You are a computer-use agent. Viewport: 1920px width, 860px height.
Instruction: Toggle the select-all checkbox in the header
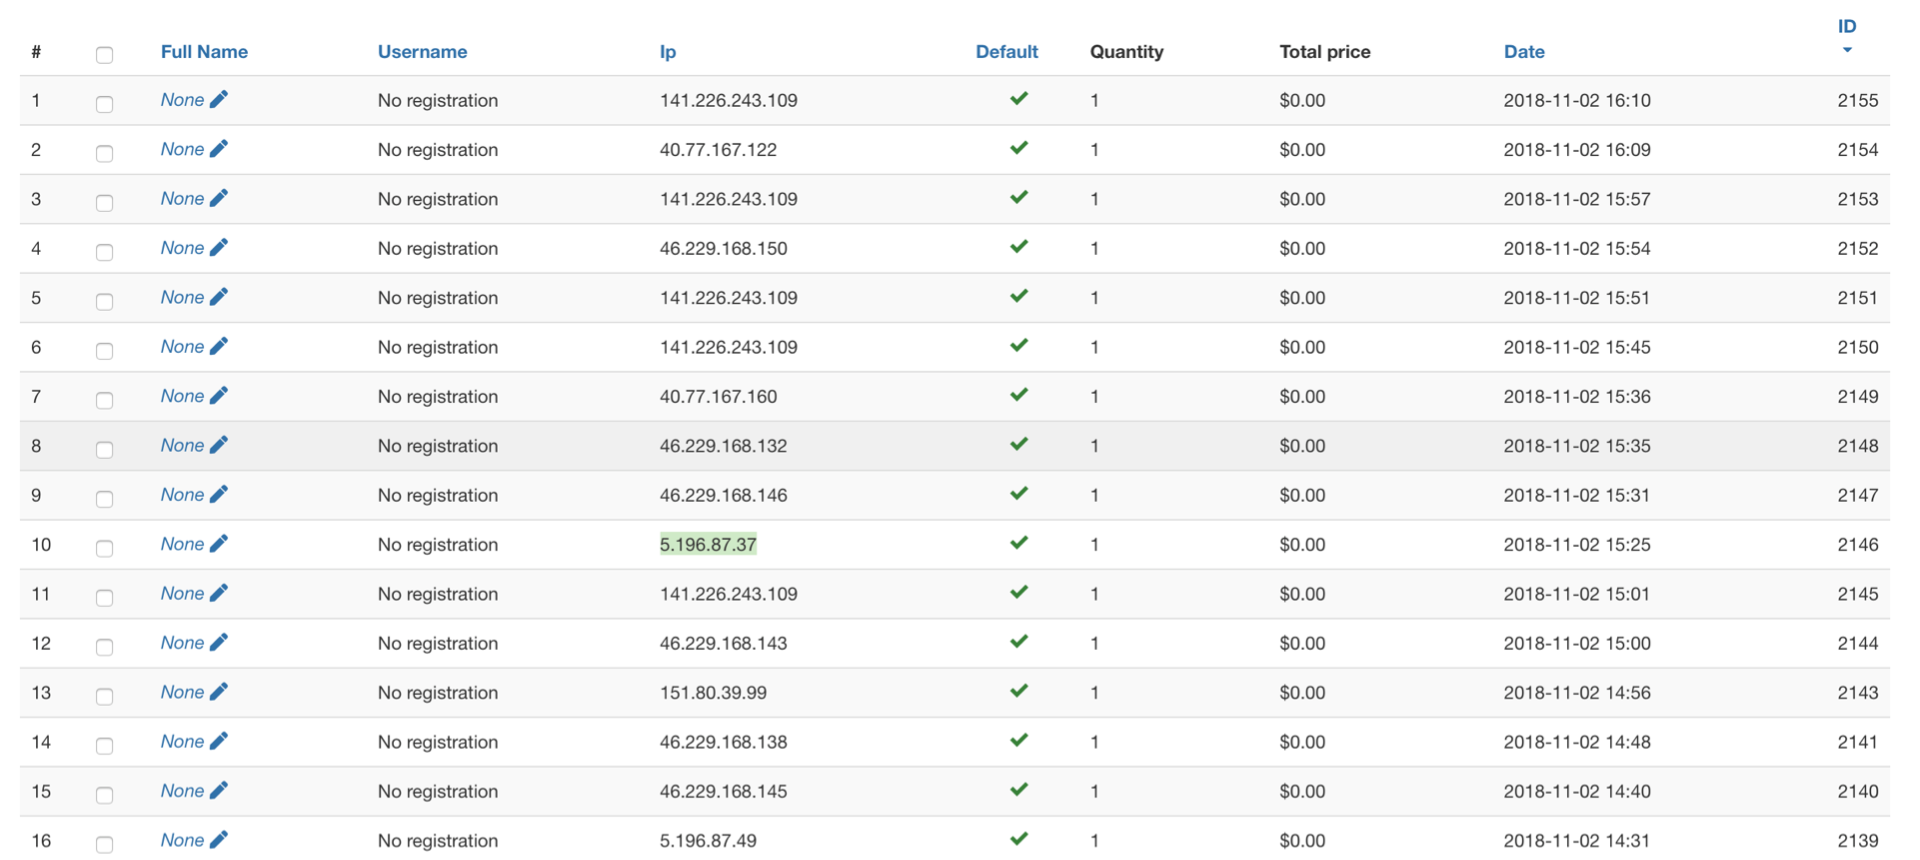104,55
